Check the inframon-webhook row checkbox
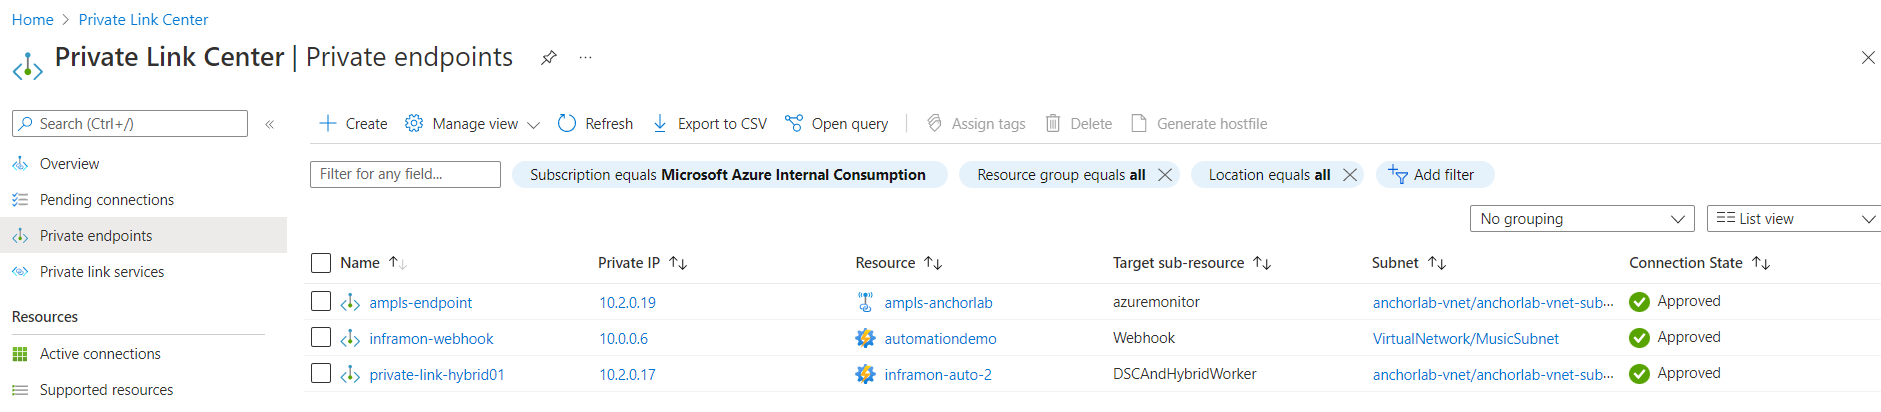The height and width of the screenshot is (412, 1881). point(321,337)
